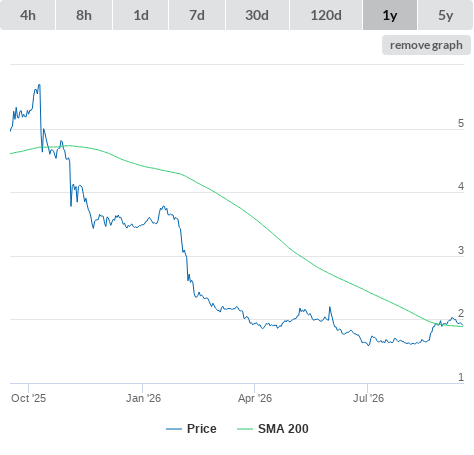Expand chart to 5y range
Image resolution: width=474 pixels, height=455 pixels.
(445, 15)
